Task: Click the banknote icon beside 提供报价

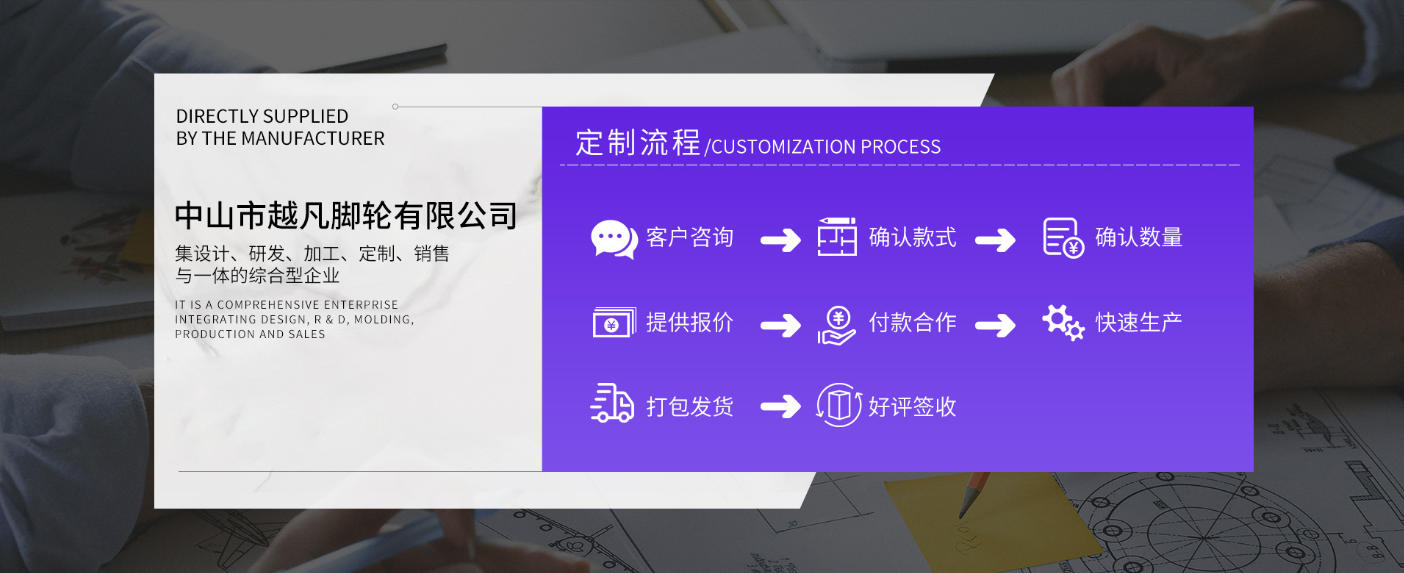Action: coord(614,322)
